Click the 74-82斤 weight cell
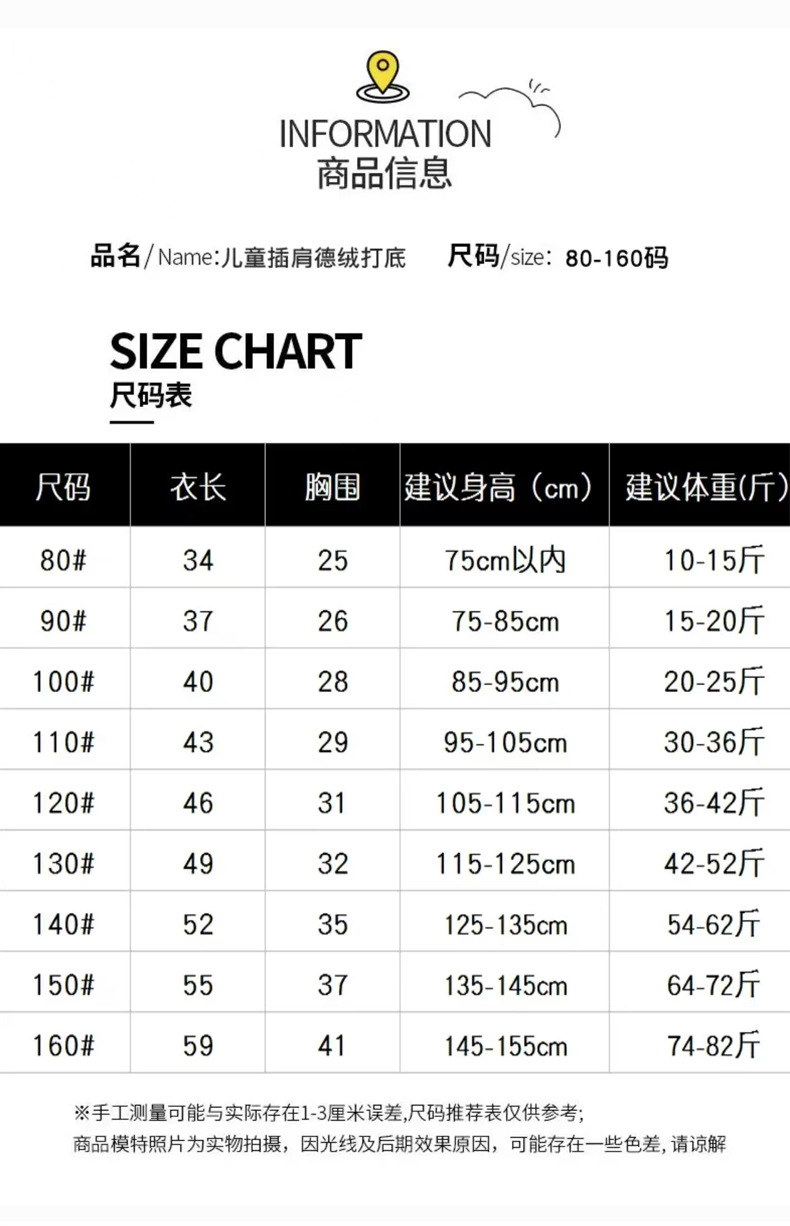Viewport: 790px width, 1226px height. click(x=714, y=1046)
